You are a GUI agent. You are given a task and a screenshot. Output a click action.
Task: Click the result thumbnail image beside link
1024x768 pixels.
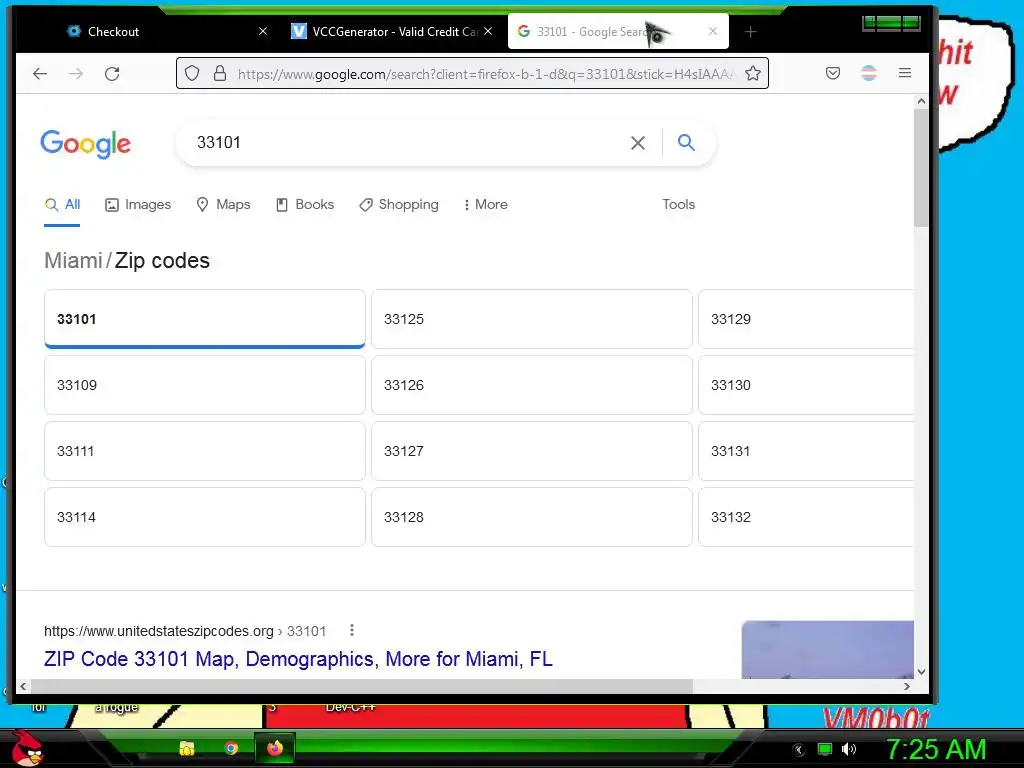point(827,650)
